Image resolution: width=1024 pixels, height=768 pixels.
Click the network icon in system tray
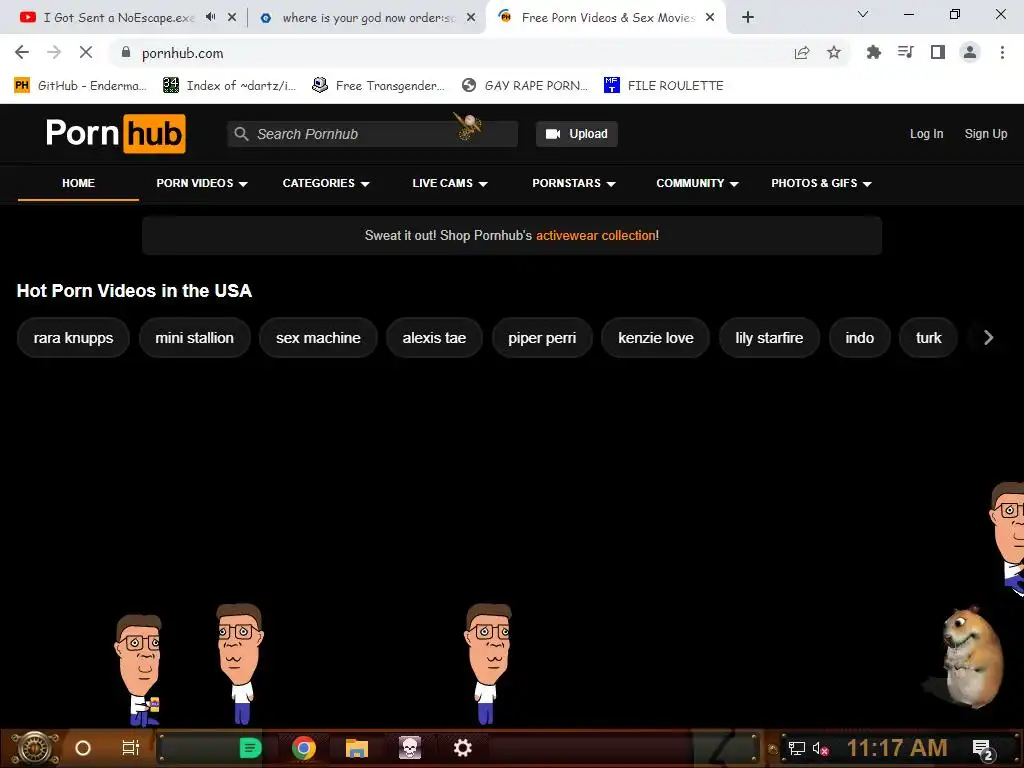797,748
